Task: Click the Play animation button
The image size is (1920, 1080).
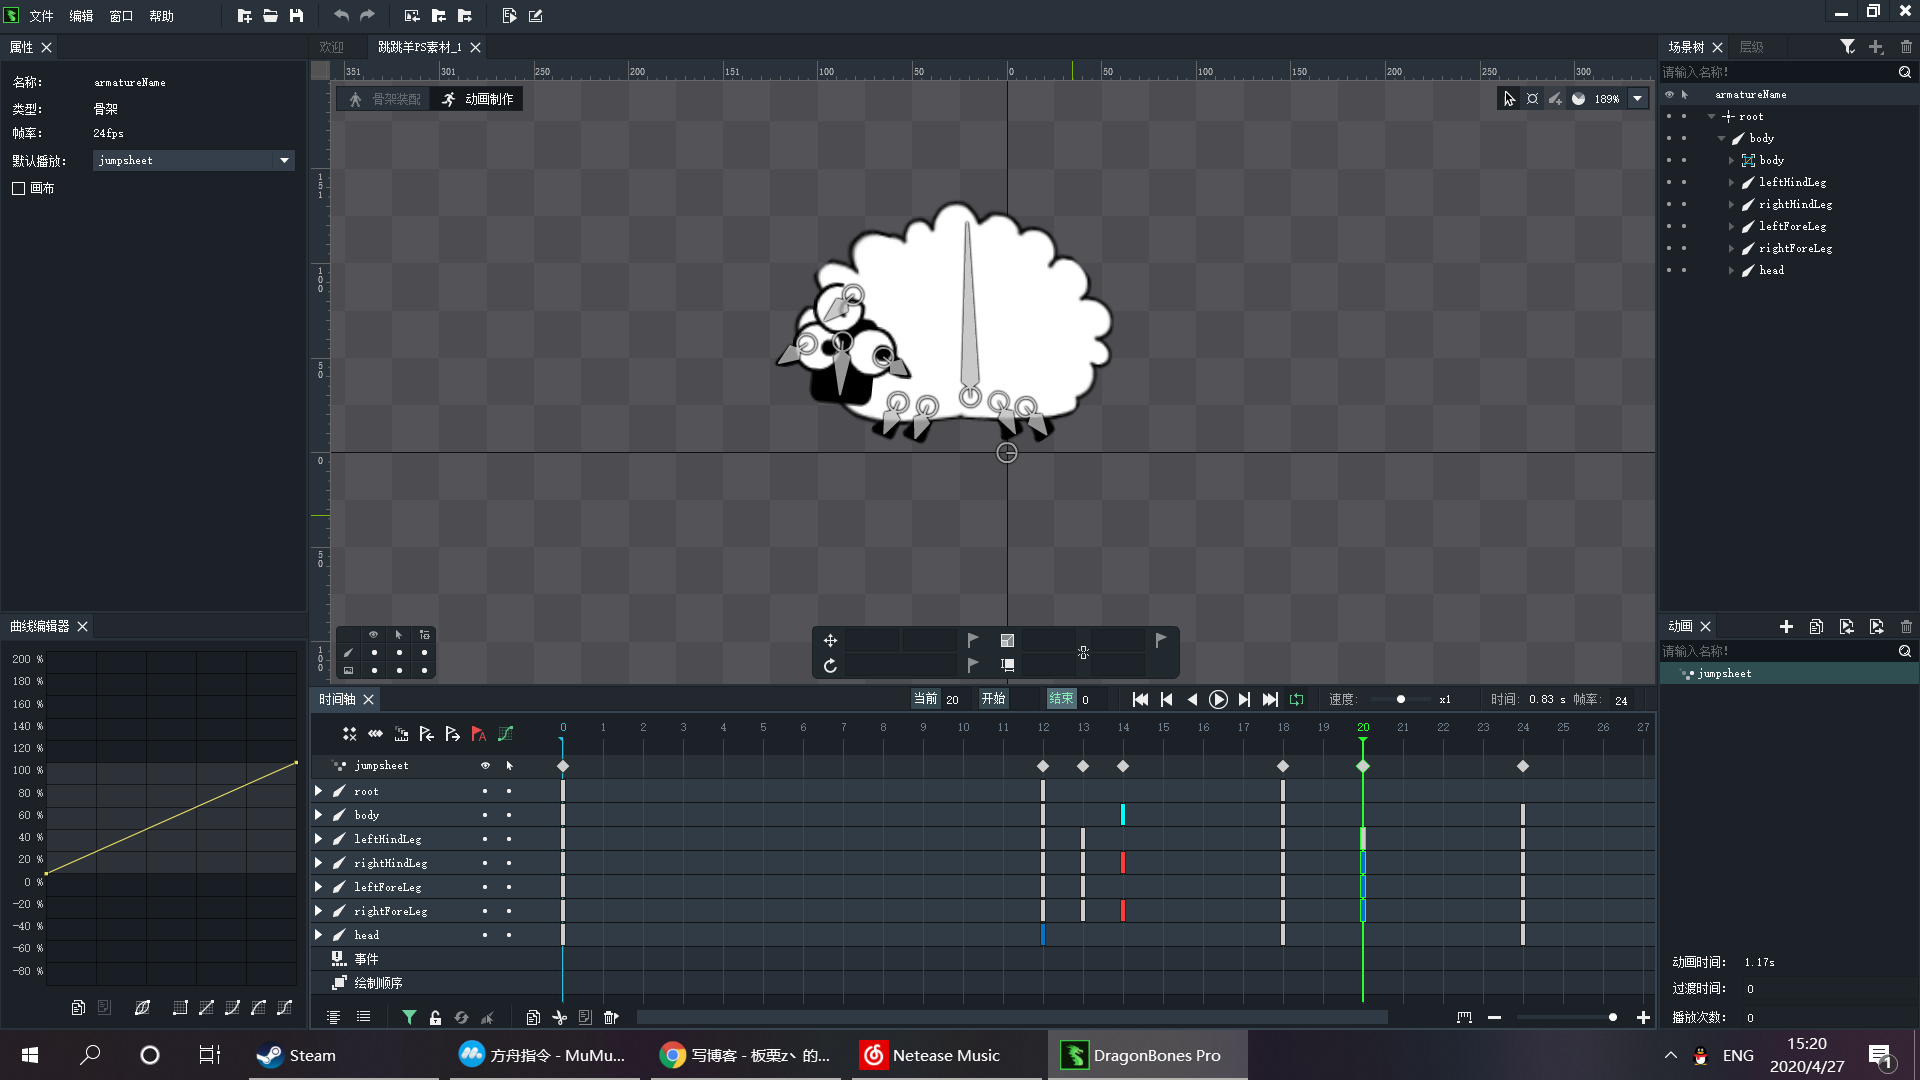Action: pyautogui.click(x=1218, y=700)
